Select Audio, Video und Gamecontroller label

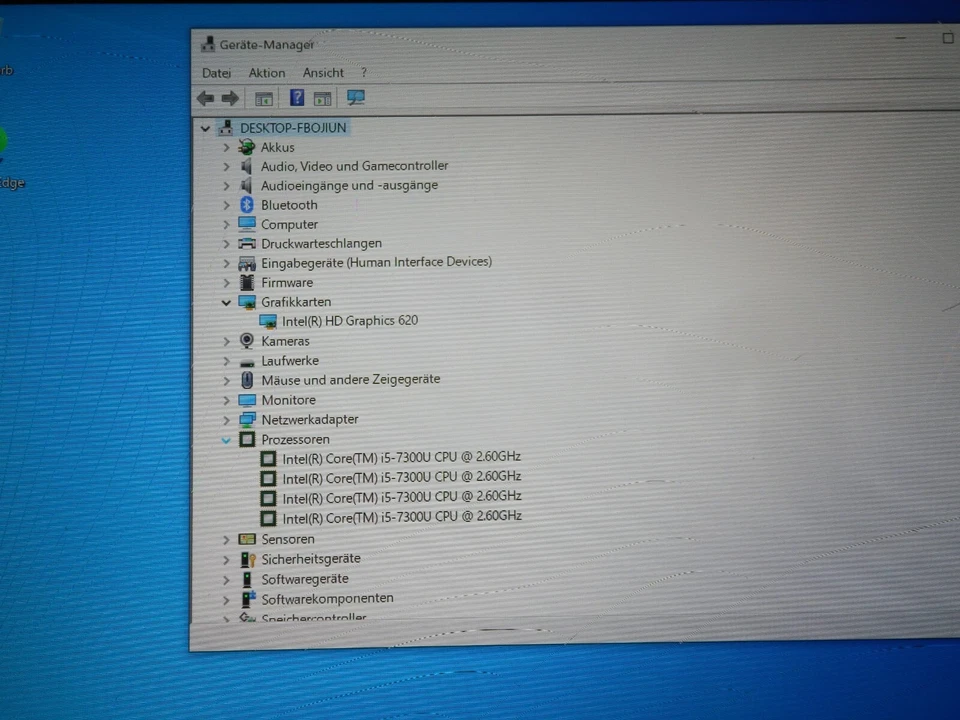[354, 166]
